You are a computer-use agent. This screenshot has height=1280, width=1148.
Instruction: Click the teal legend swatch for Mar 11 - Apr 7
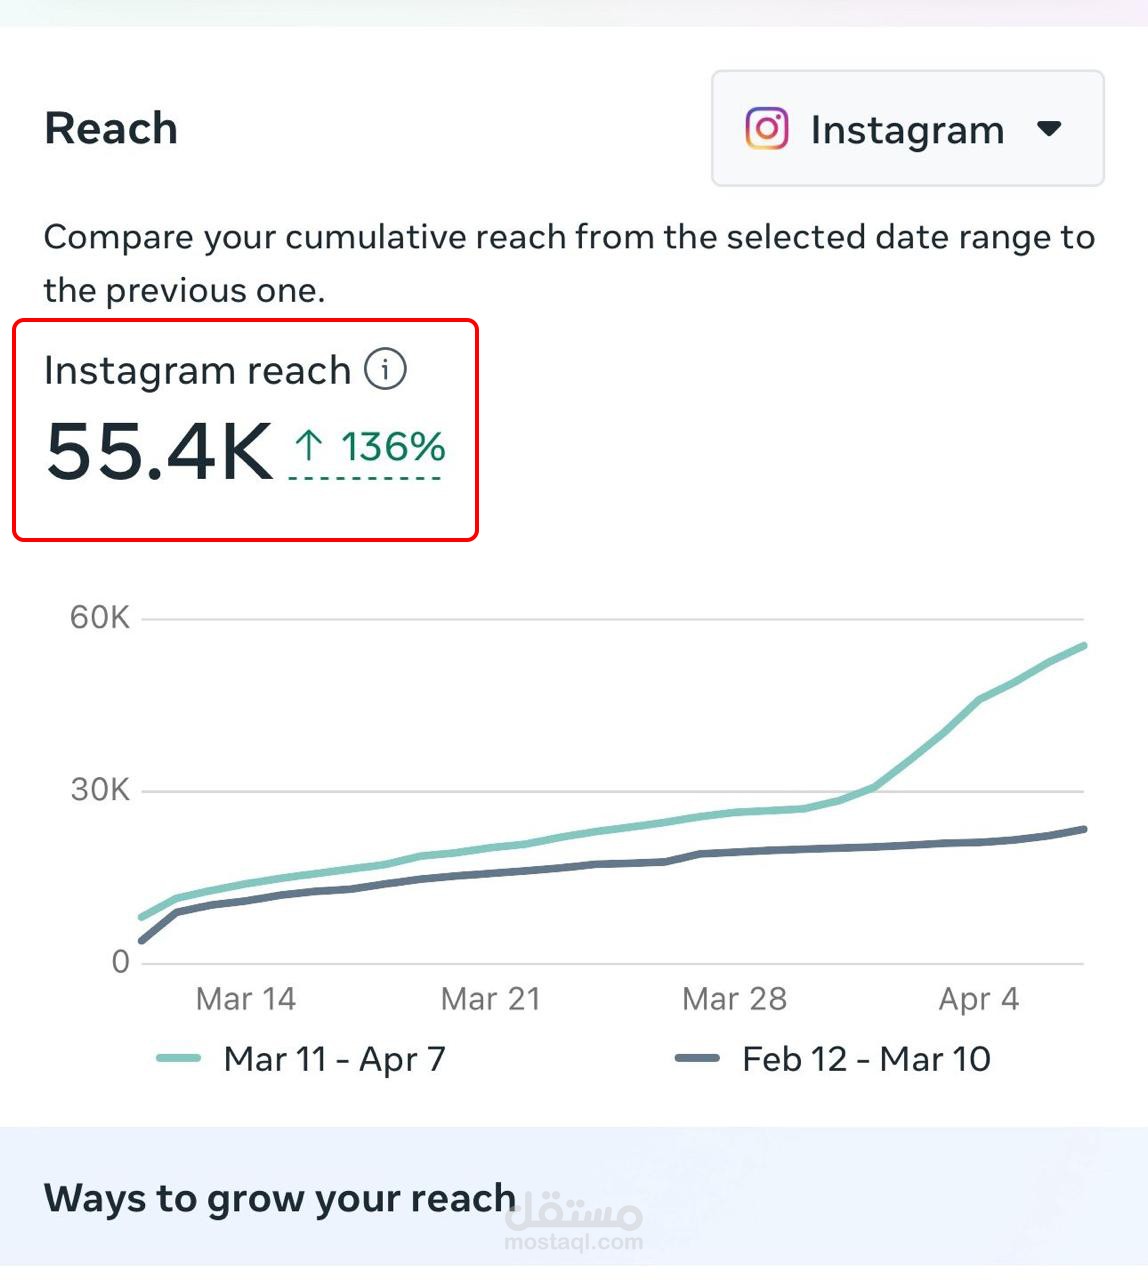pos(179,1058)
